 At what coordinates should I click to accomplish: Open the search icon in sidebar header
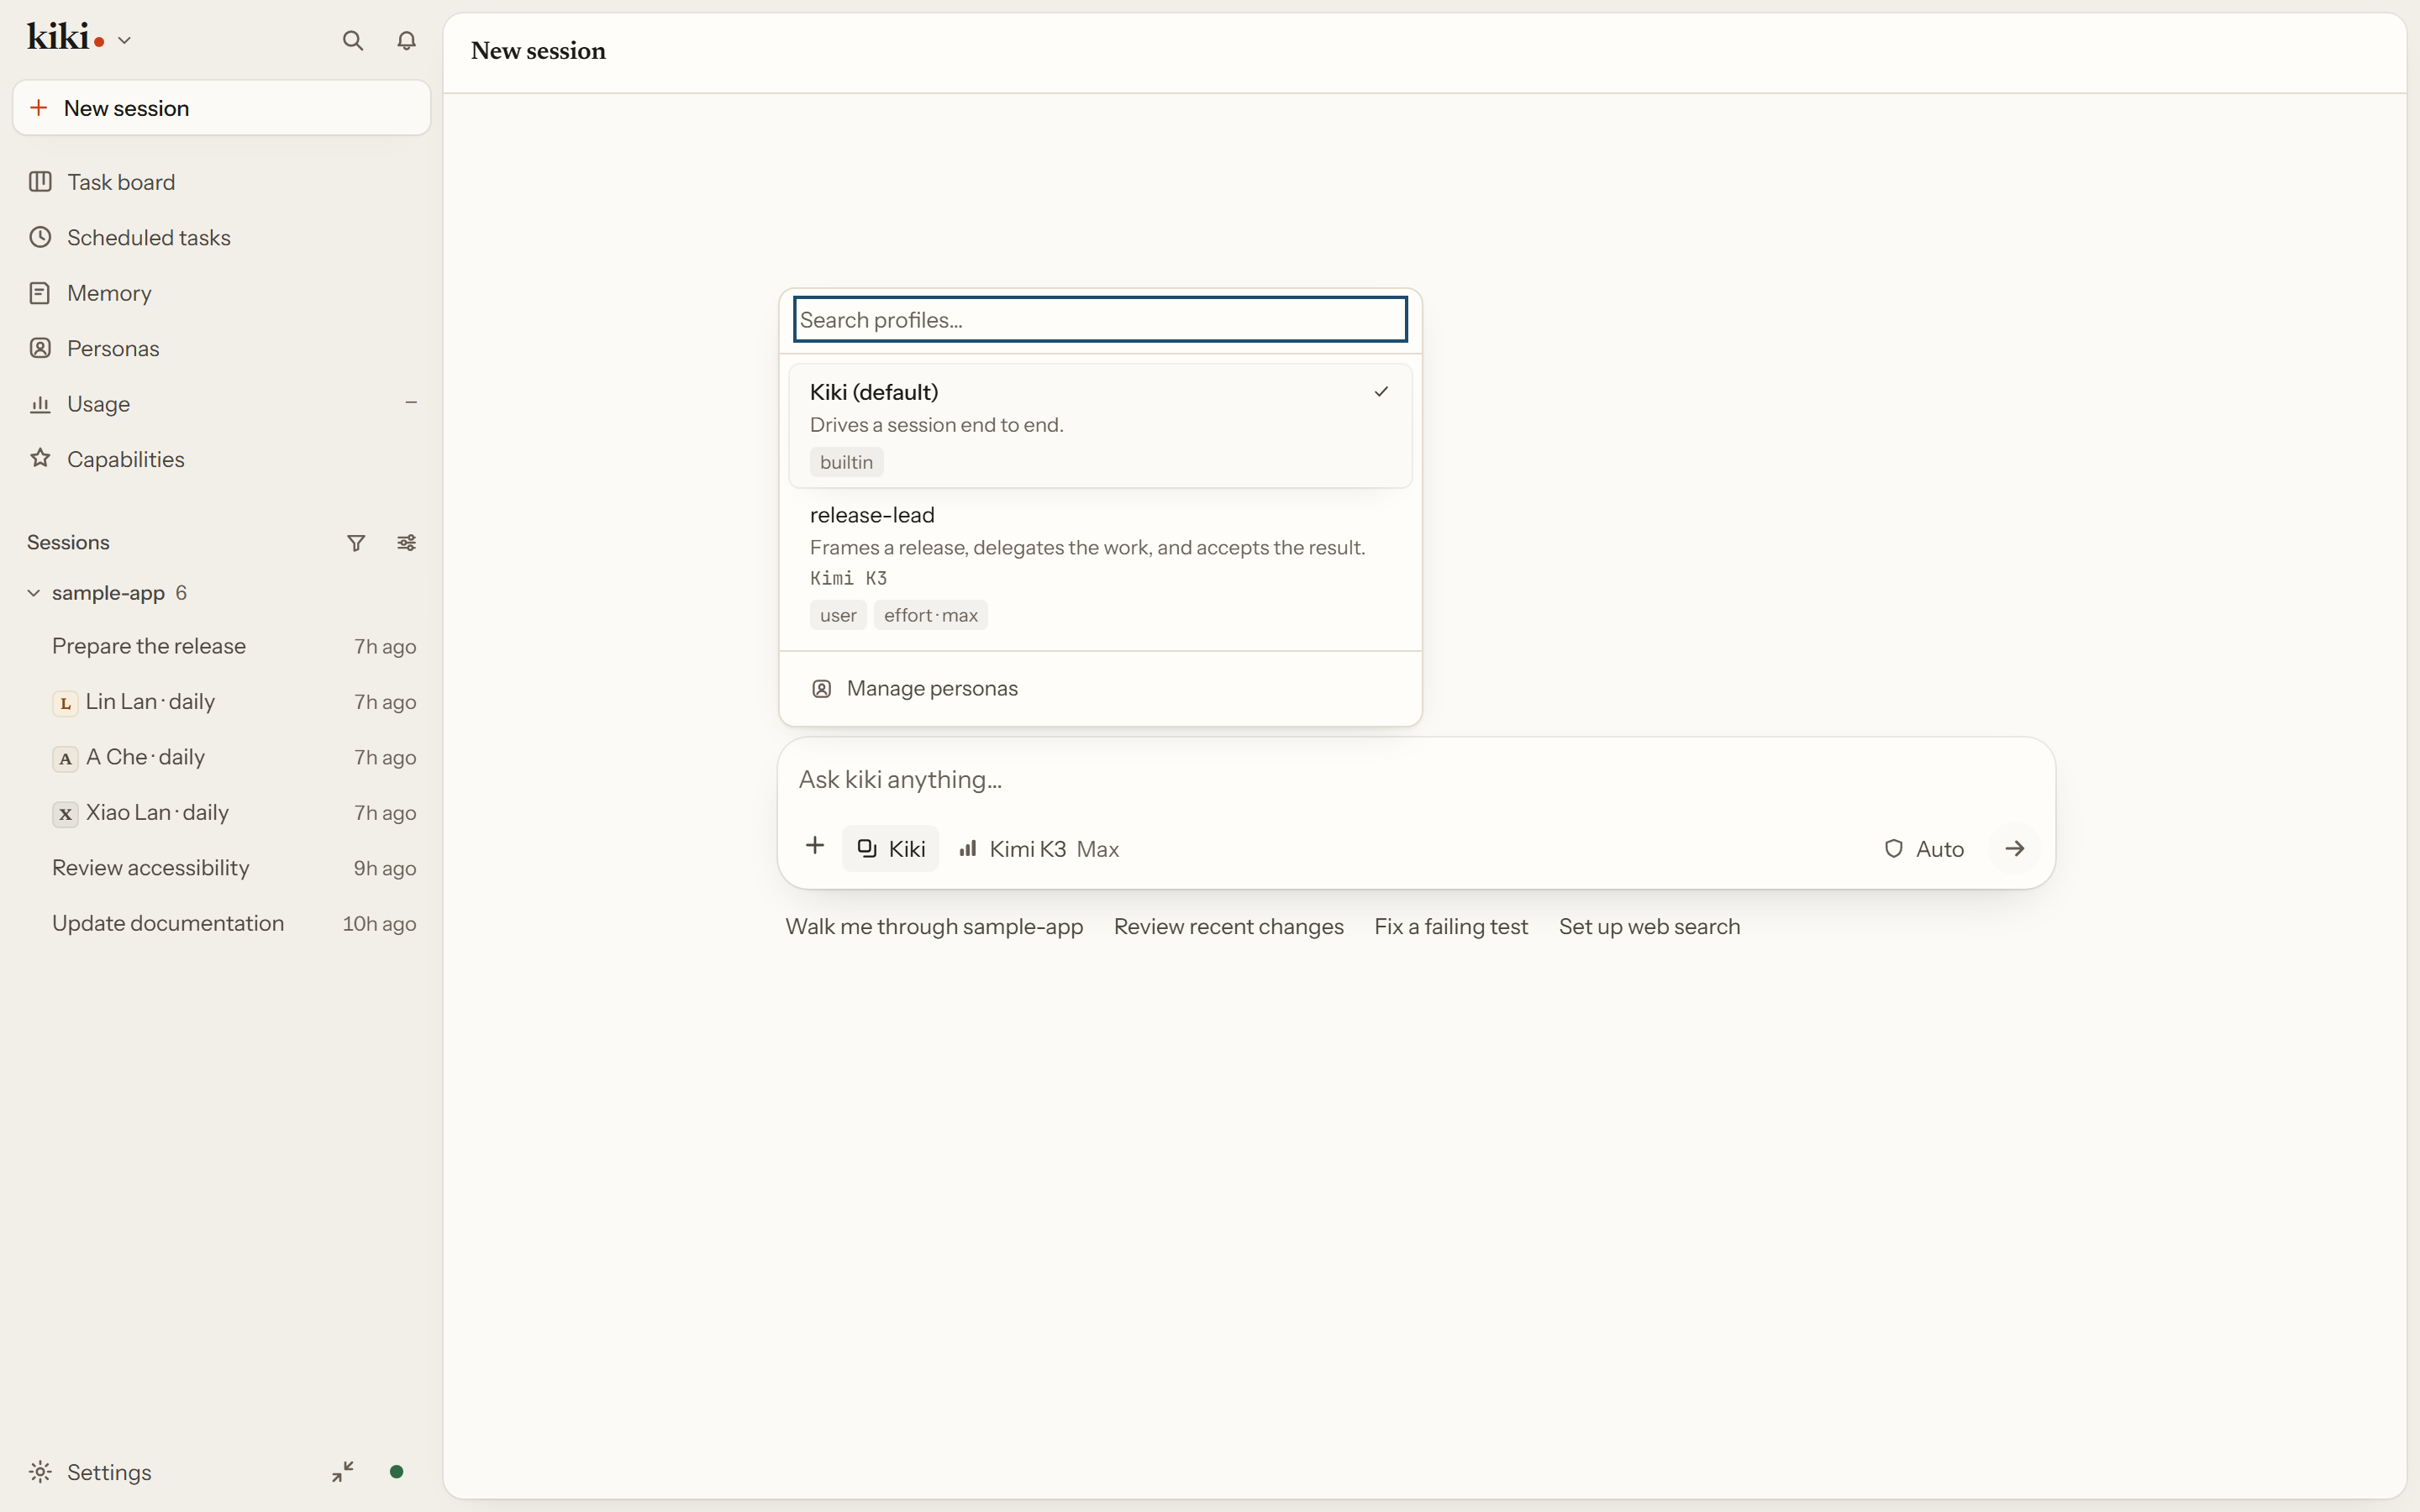[x=352, y=40]
